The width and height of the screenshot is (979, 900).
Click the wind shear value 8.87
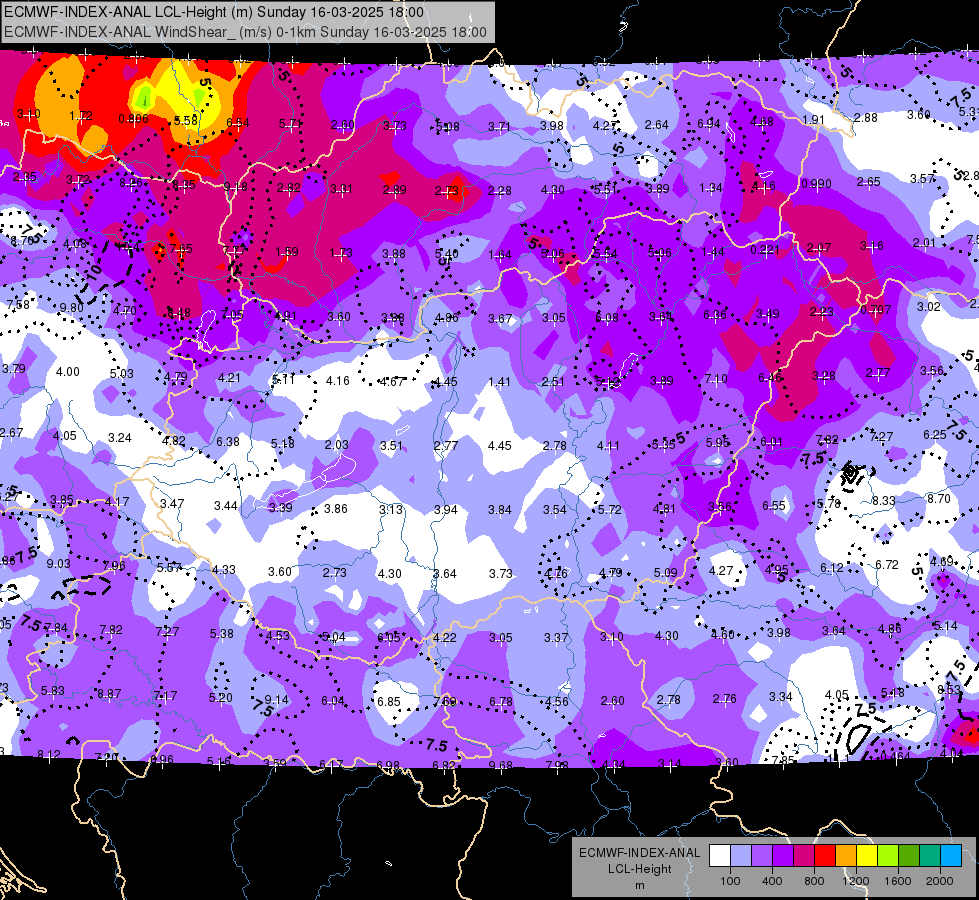[x=109, y=693]
